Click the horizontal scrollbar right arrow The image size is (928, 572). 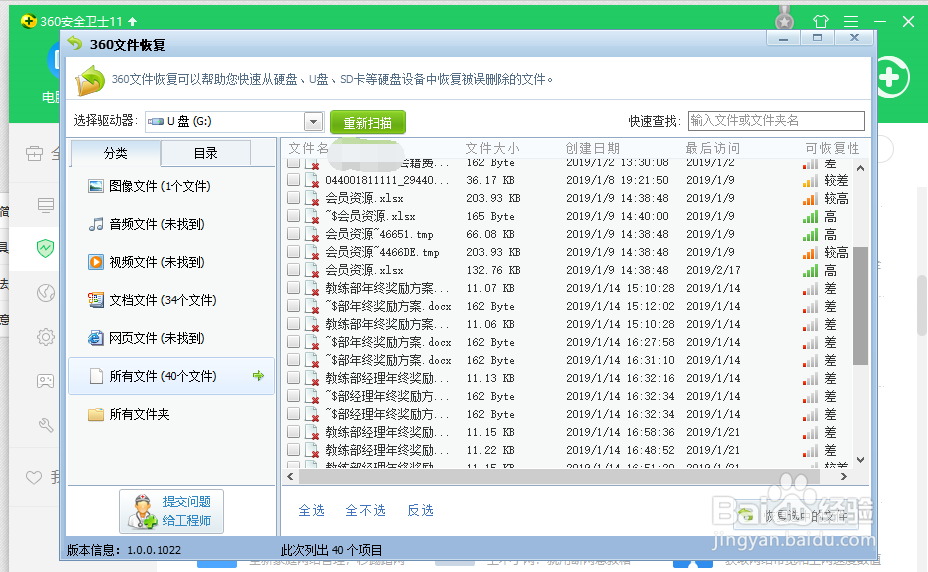coord(843,476)
